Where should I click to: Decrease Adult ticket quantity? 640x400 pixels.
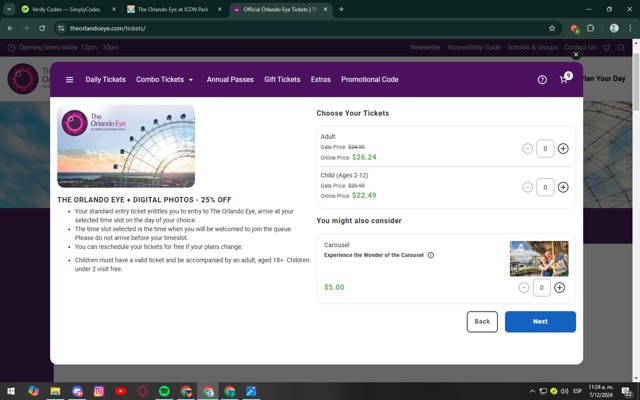pos(527,149)
